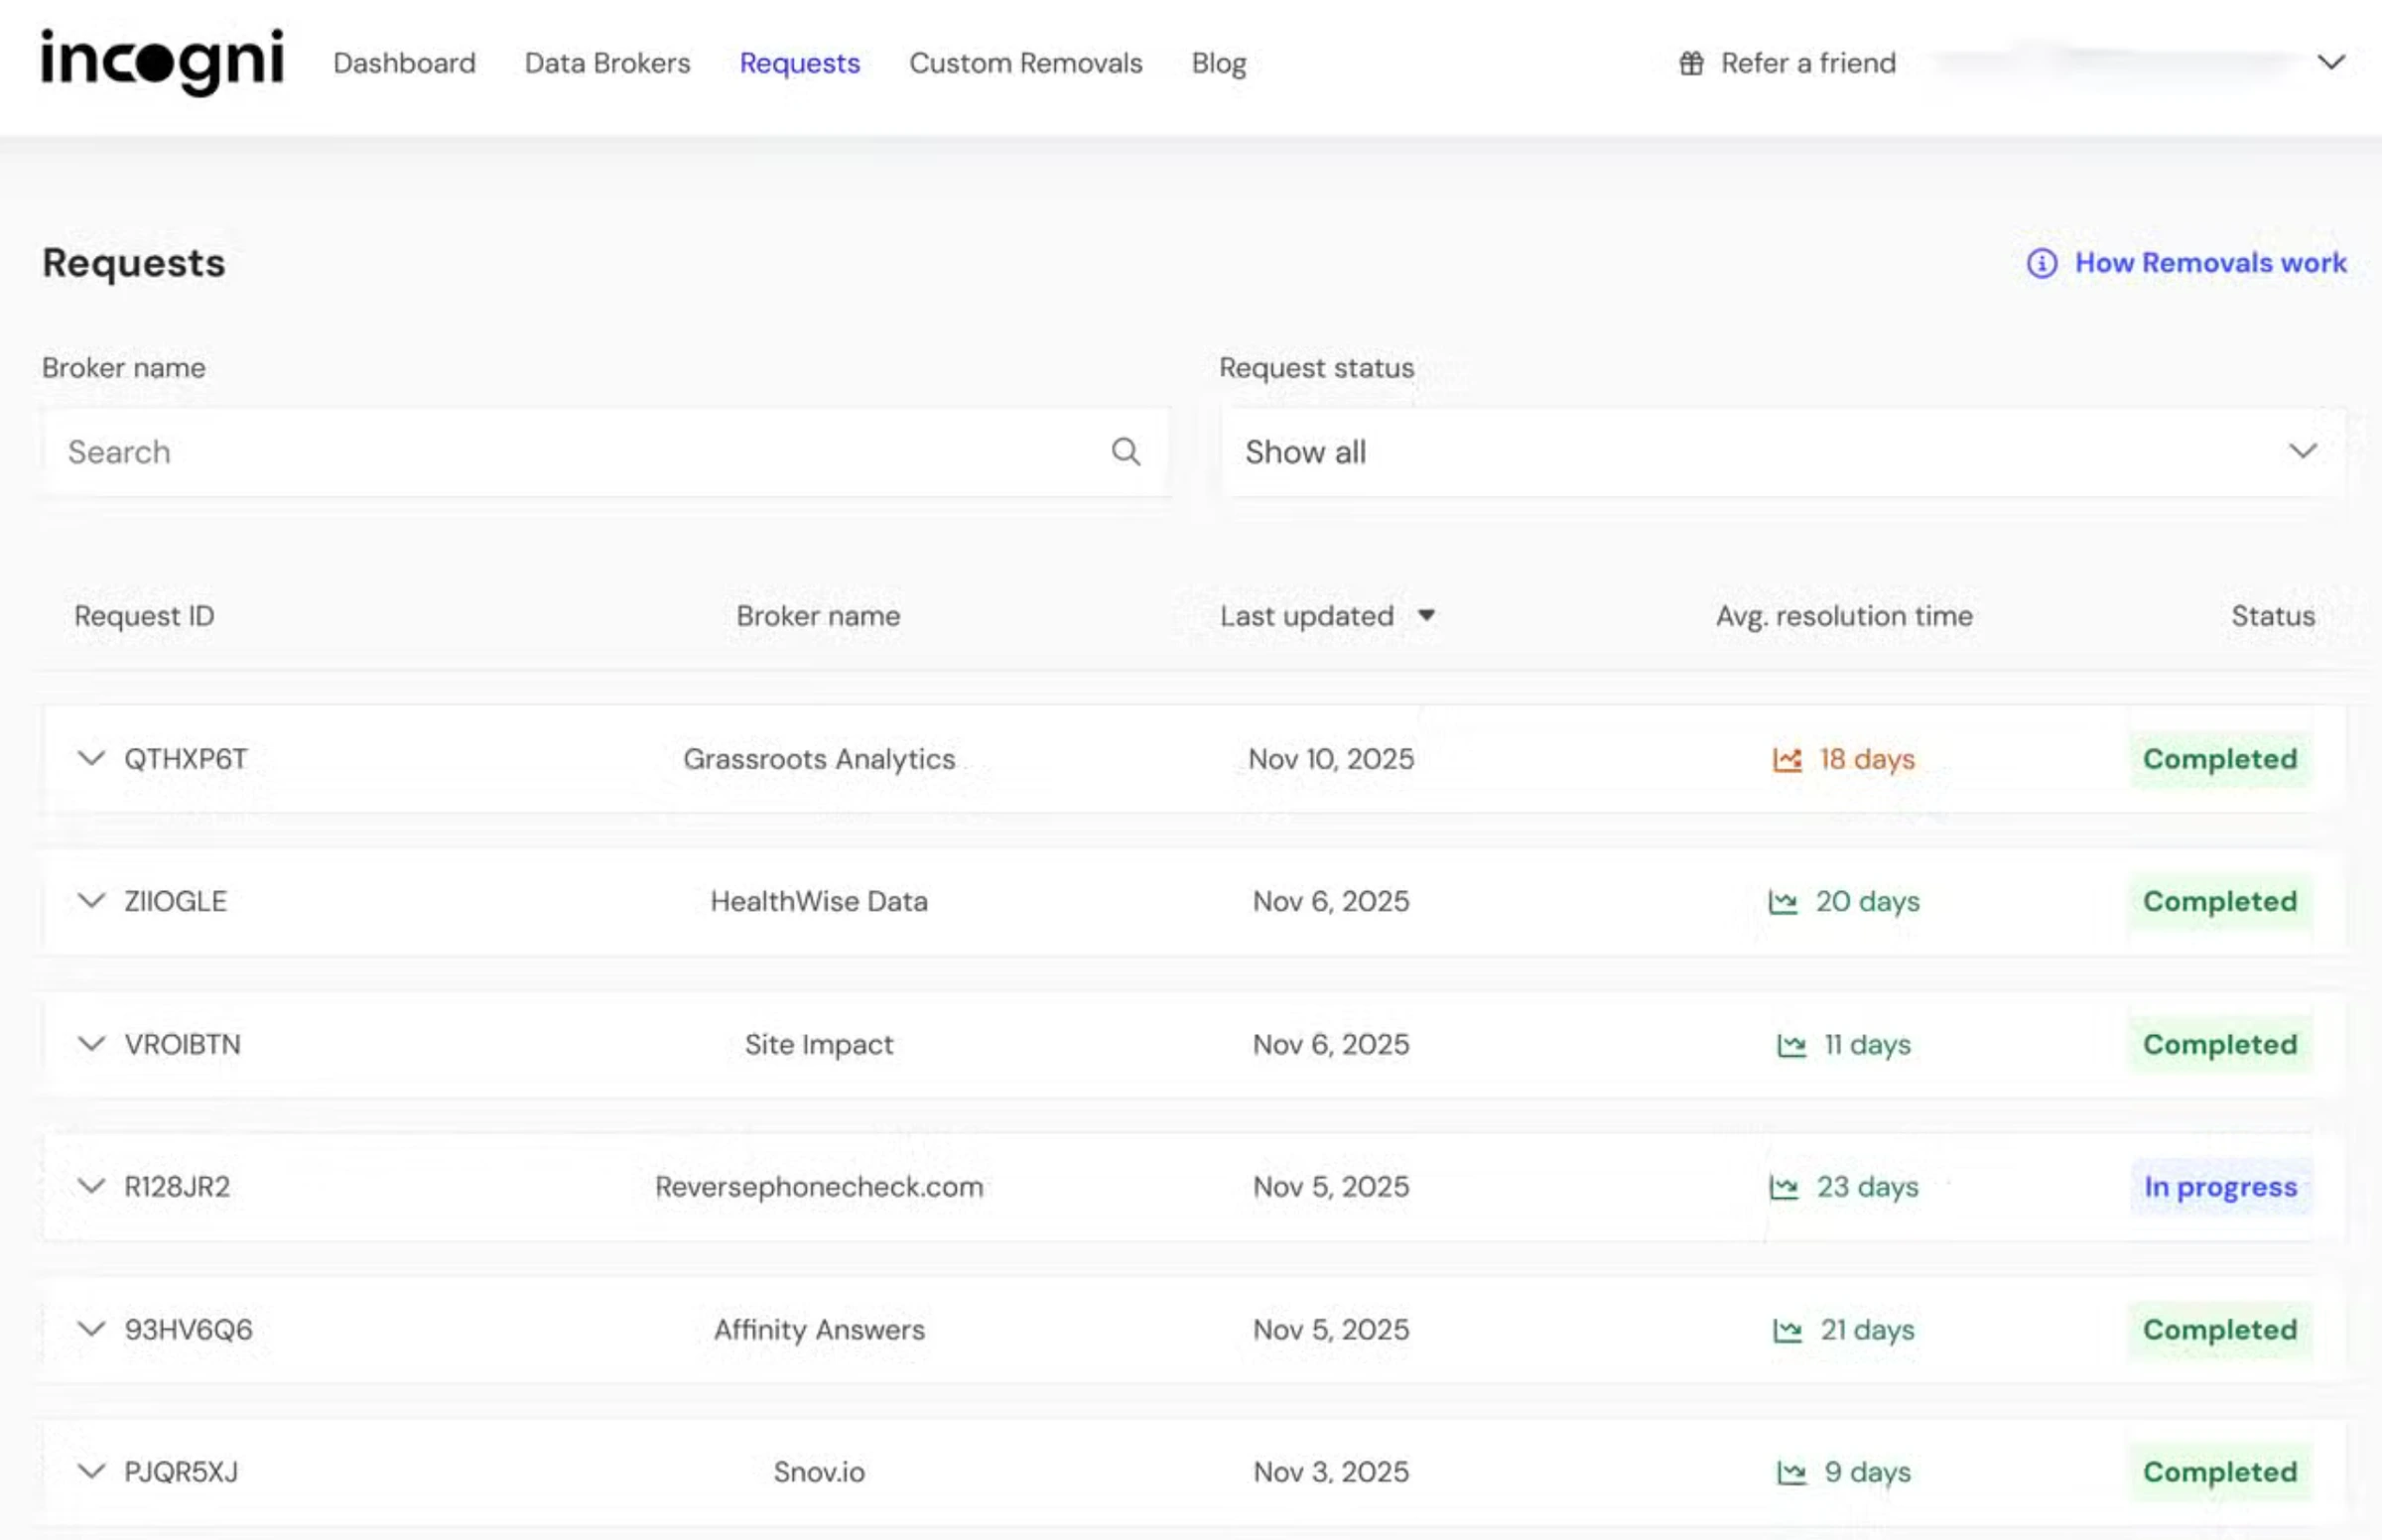The width and height of the screenshot is (2382, 1540).
Task: Toggle the Last updated sort arrow
Action: click(x=1428, y=616)
